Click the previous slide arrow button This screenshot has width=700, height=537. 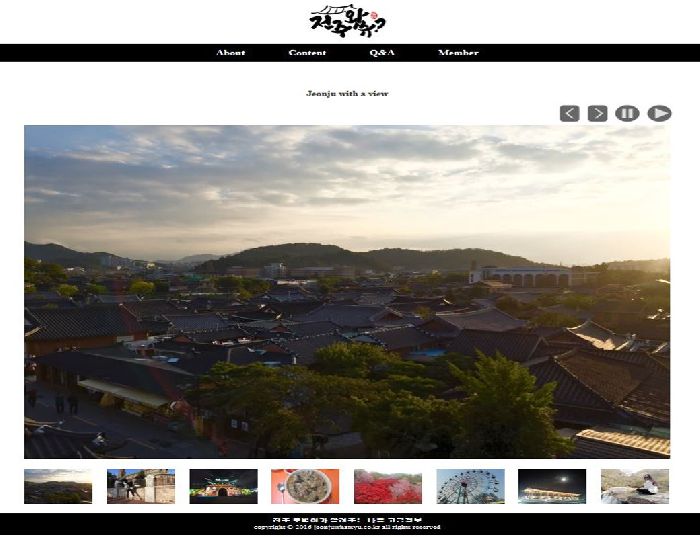[x=569, y=113]
